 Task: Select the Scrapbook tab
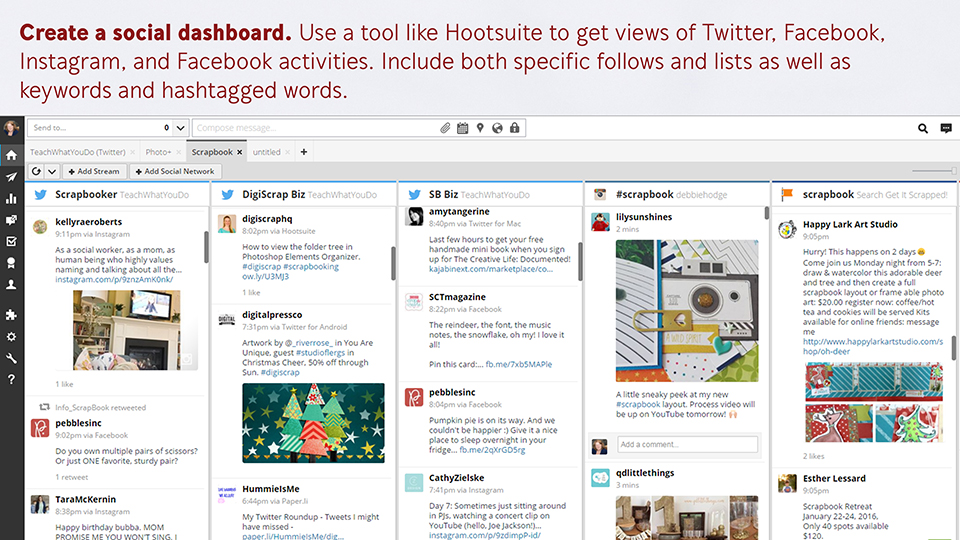coord(212,152)
